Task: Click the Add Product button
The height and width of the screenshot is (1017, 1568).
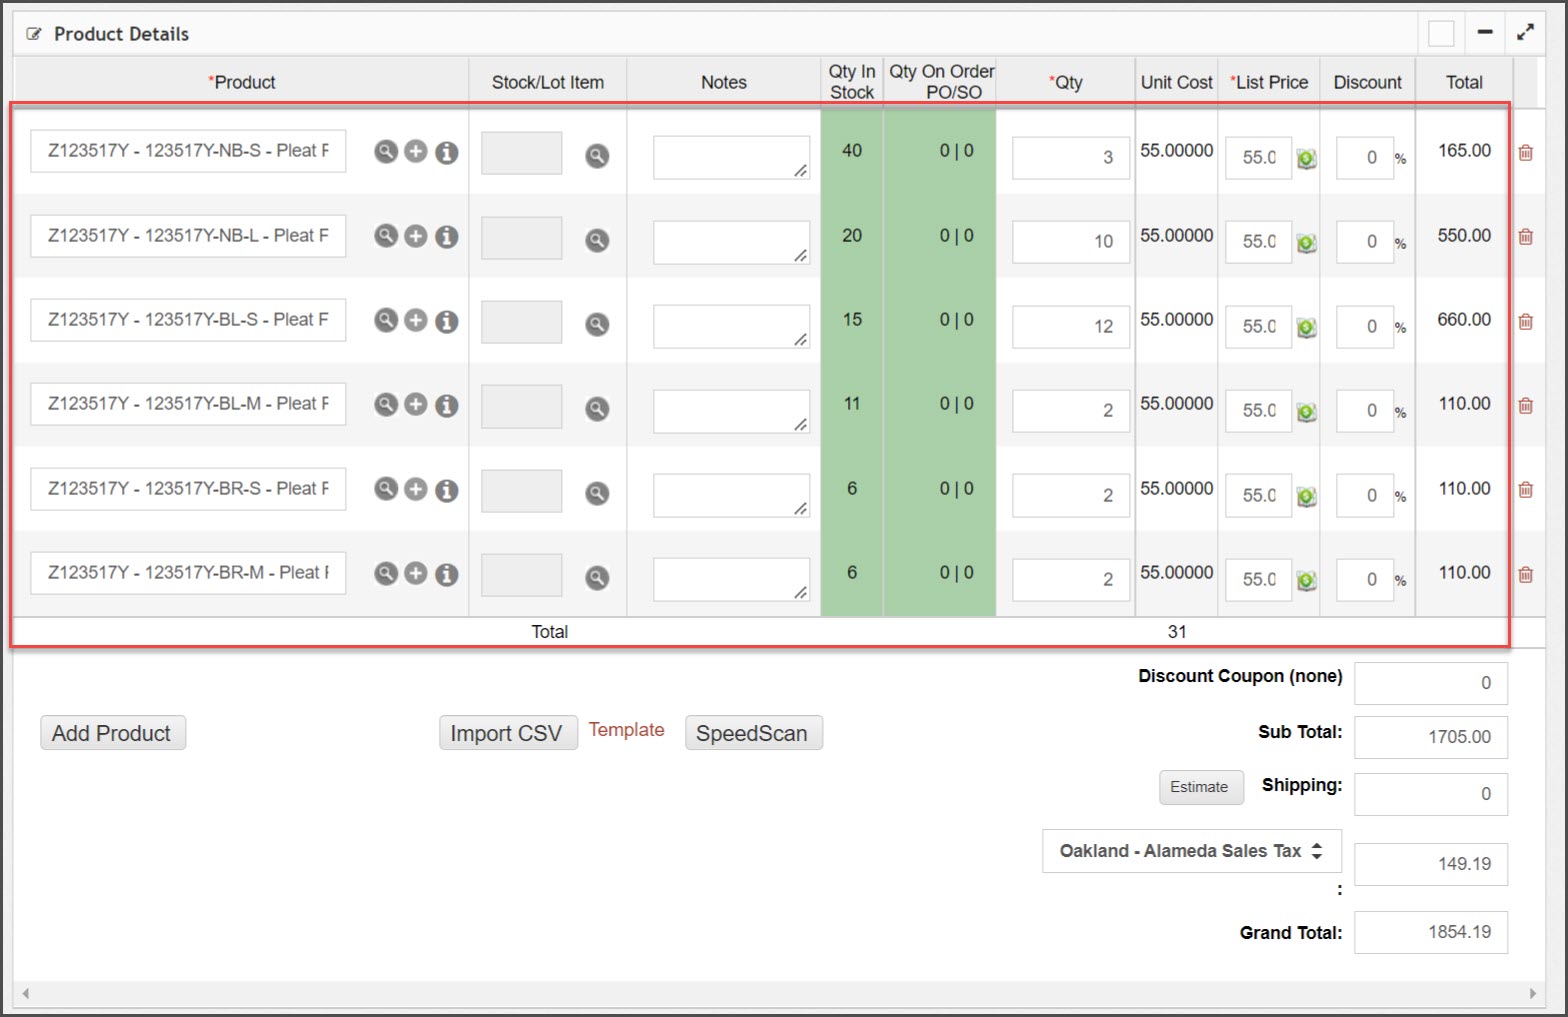Action: pyautogui.click(x=112, y=733)
